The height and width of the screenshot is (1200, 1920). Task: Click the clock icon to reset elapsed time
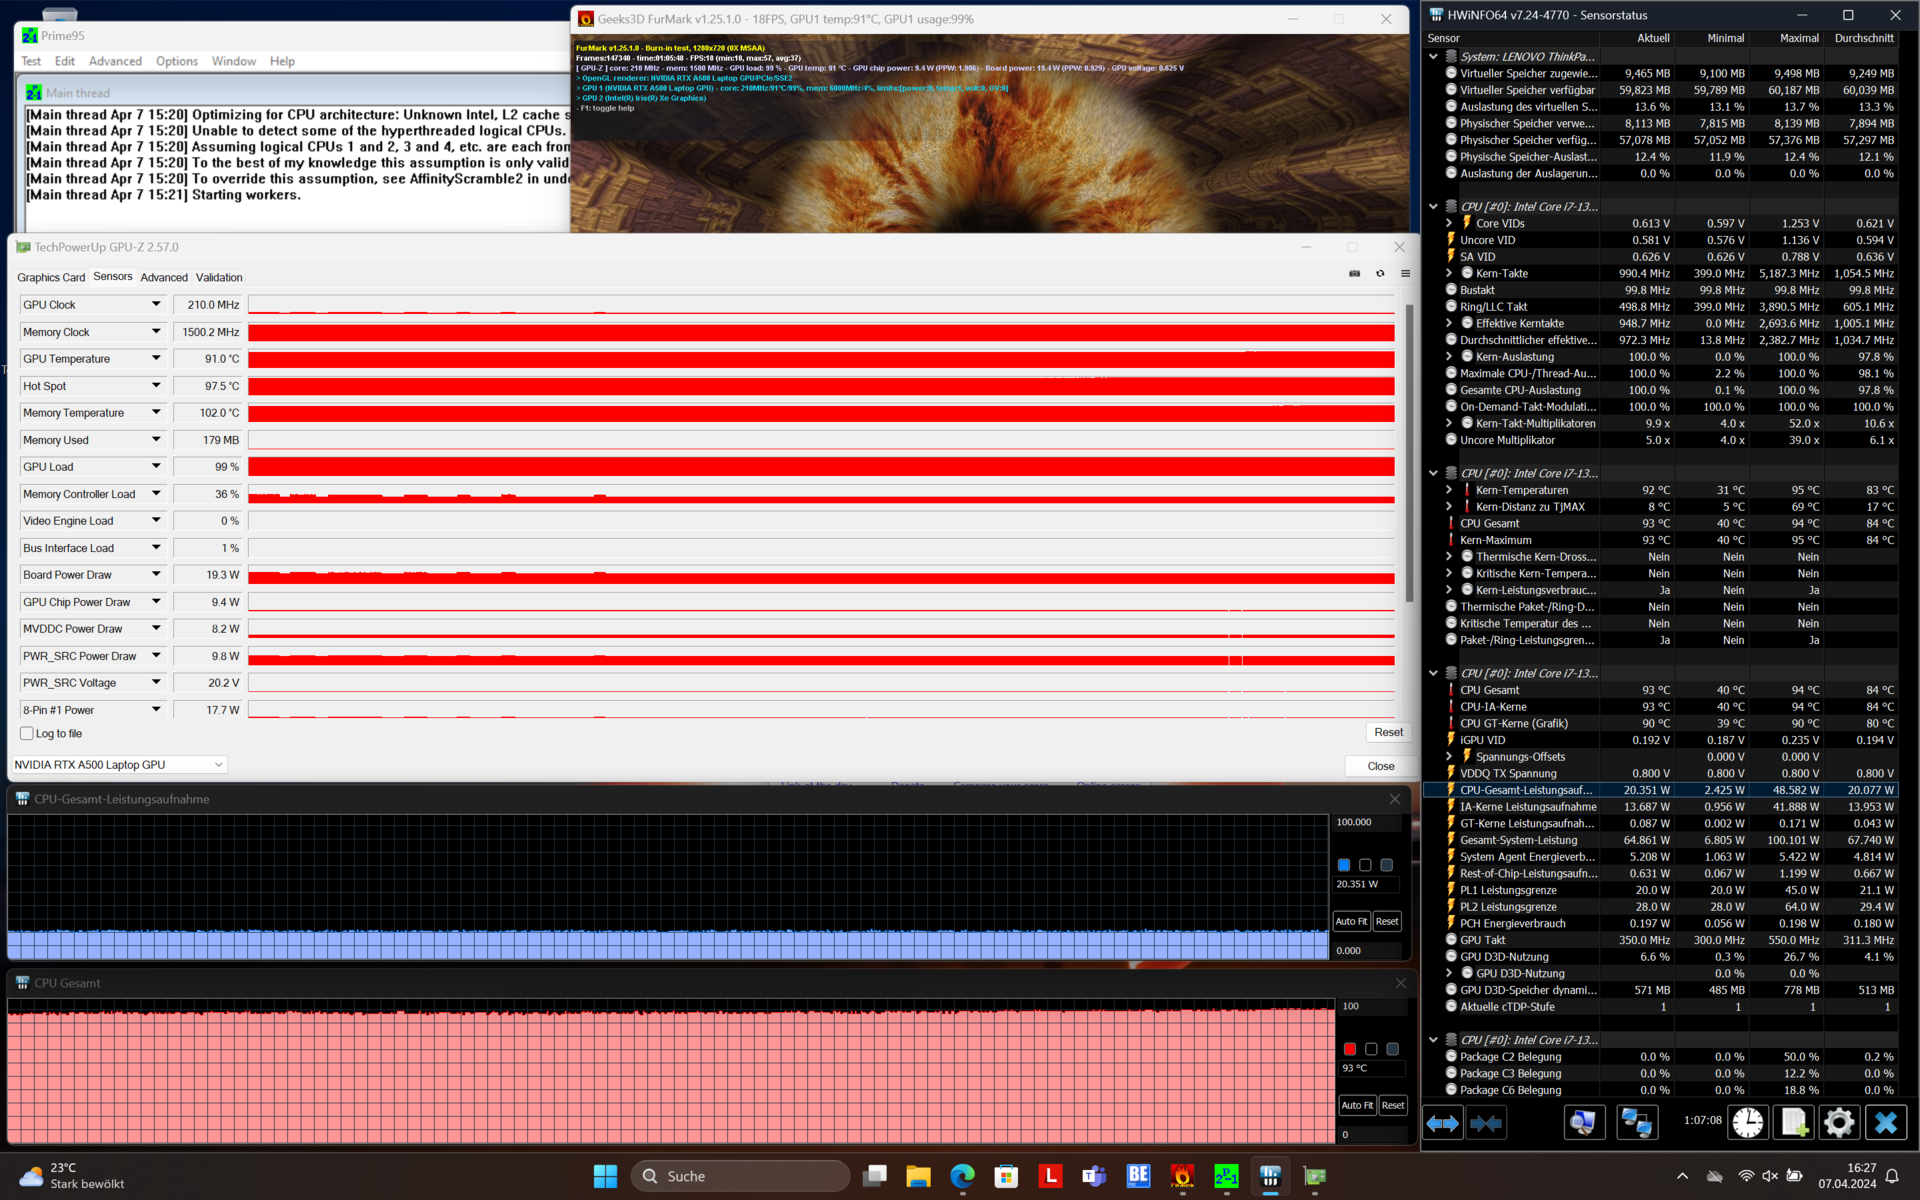1747,1123
